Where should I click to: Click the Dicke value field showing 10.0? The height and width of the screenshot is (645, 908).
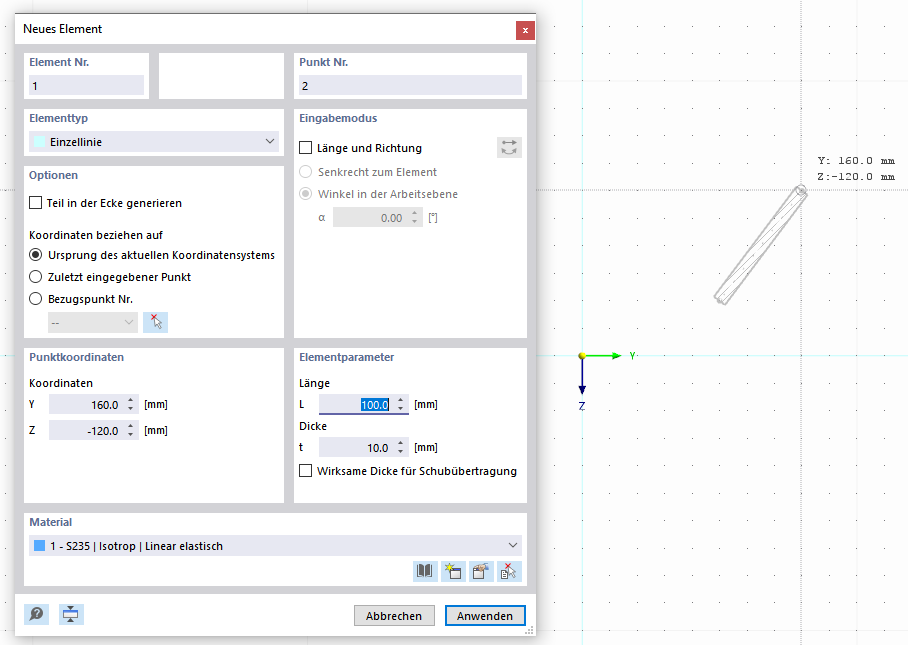coord(360,446)
